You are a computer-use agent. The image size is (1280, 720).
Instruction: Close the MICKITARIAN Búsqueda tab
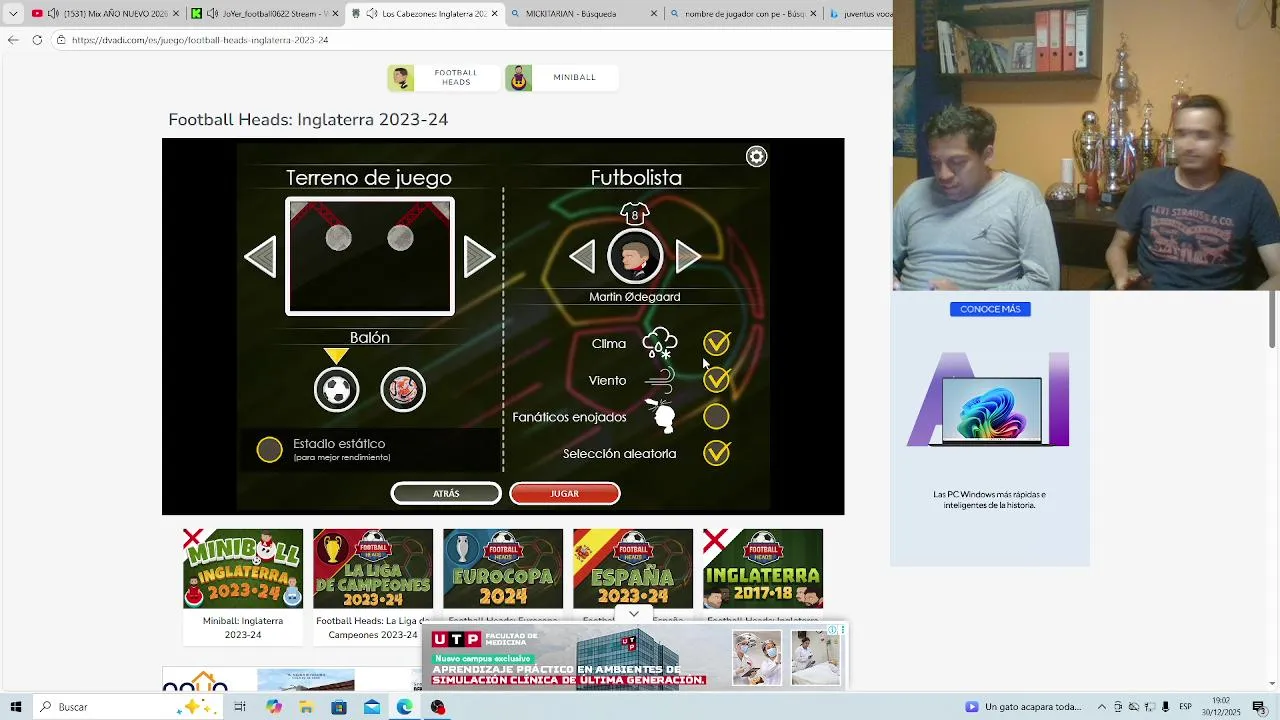pyautogui.click(x=654, y=13)
